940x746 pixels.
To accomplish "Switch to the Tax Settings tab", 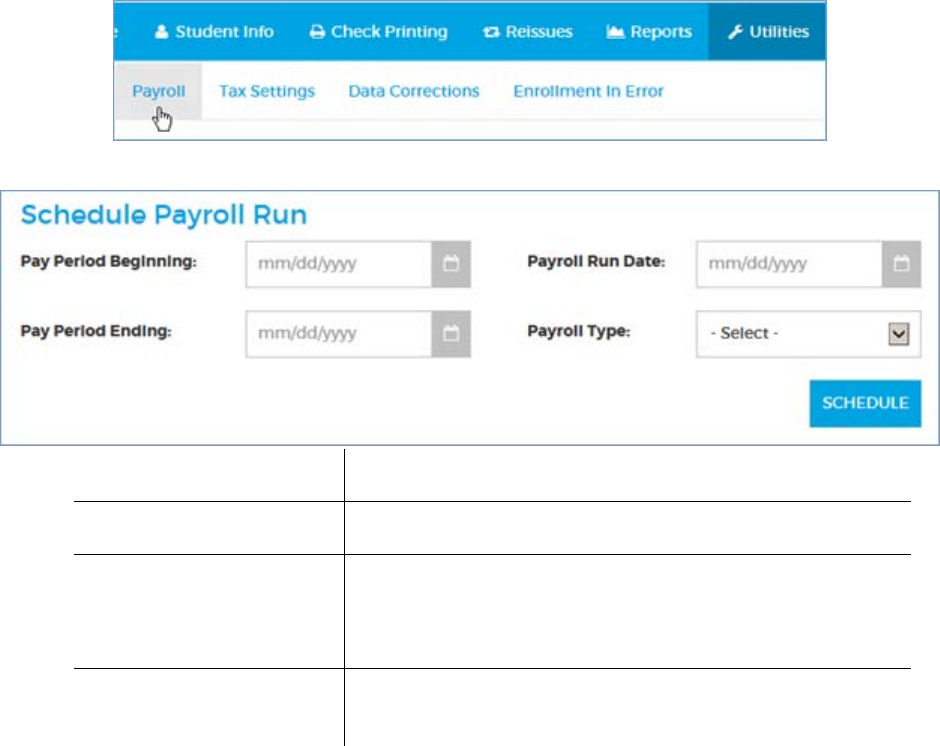I will tap(267, 91).
